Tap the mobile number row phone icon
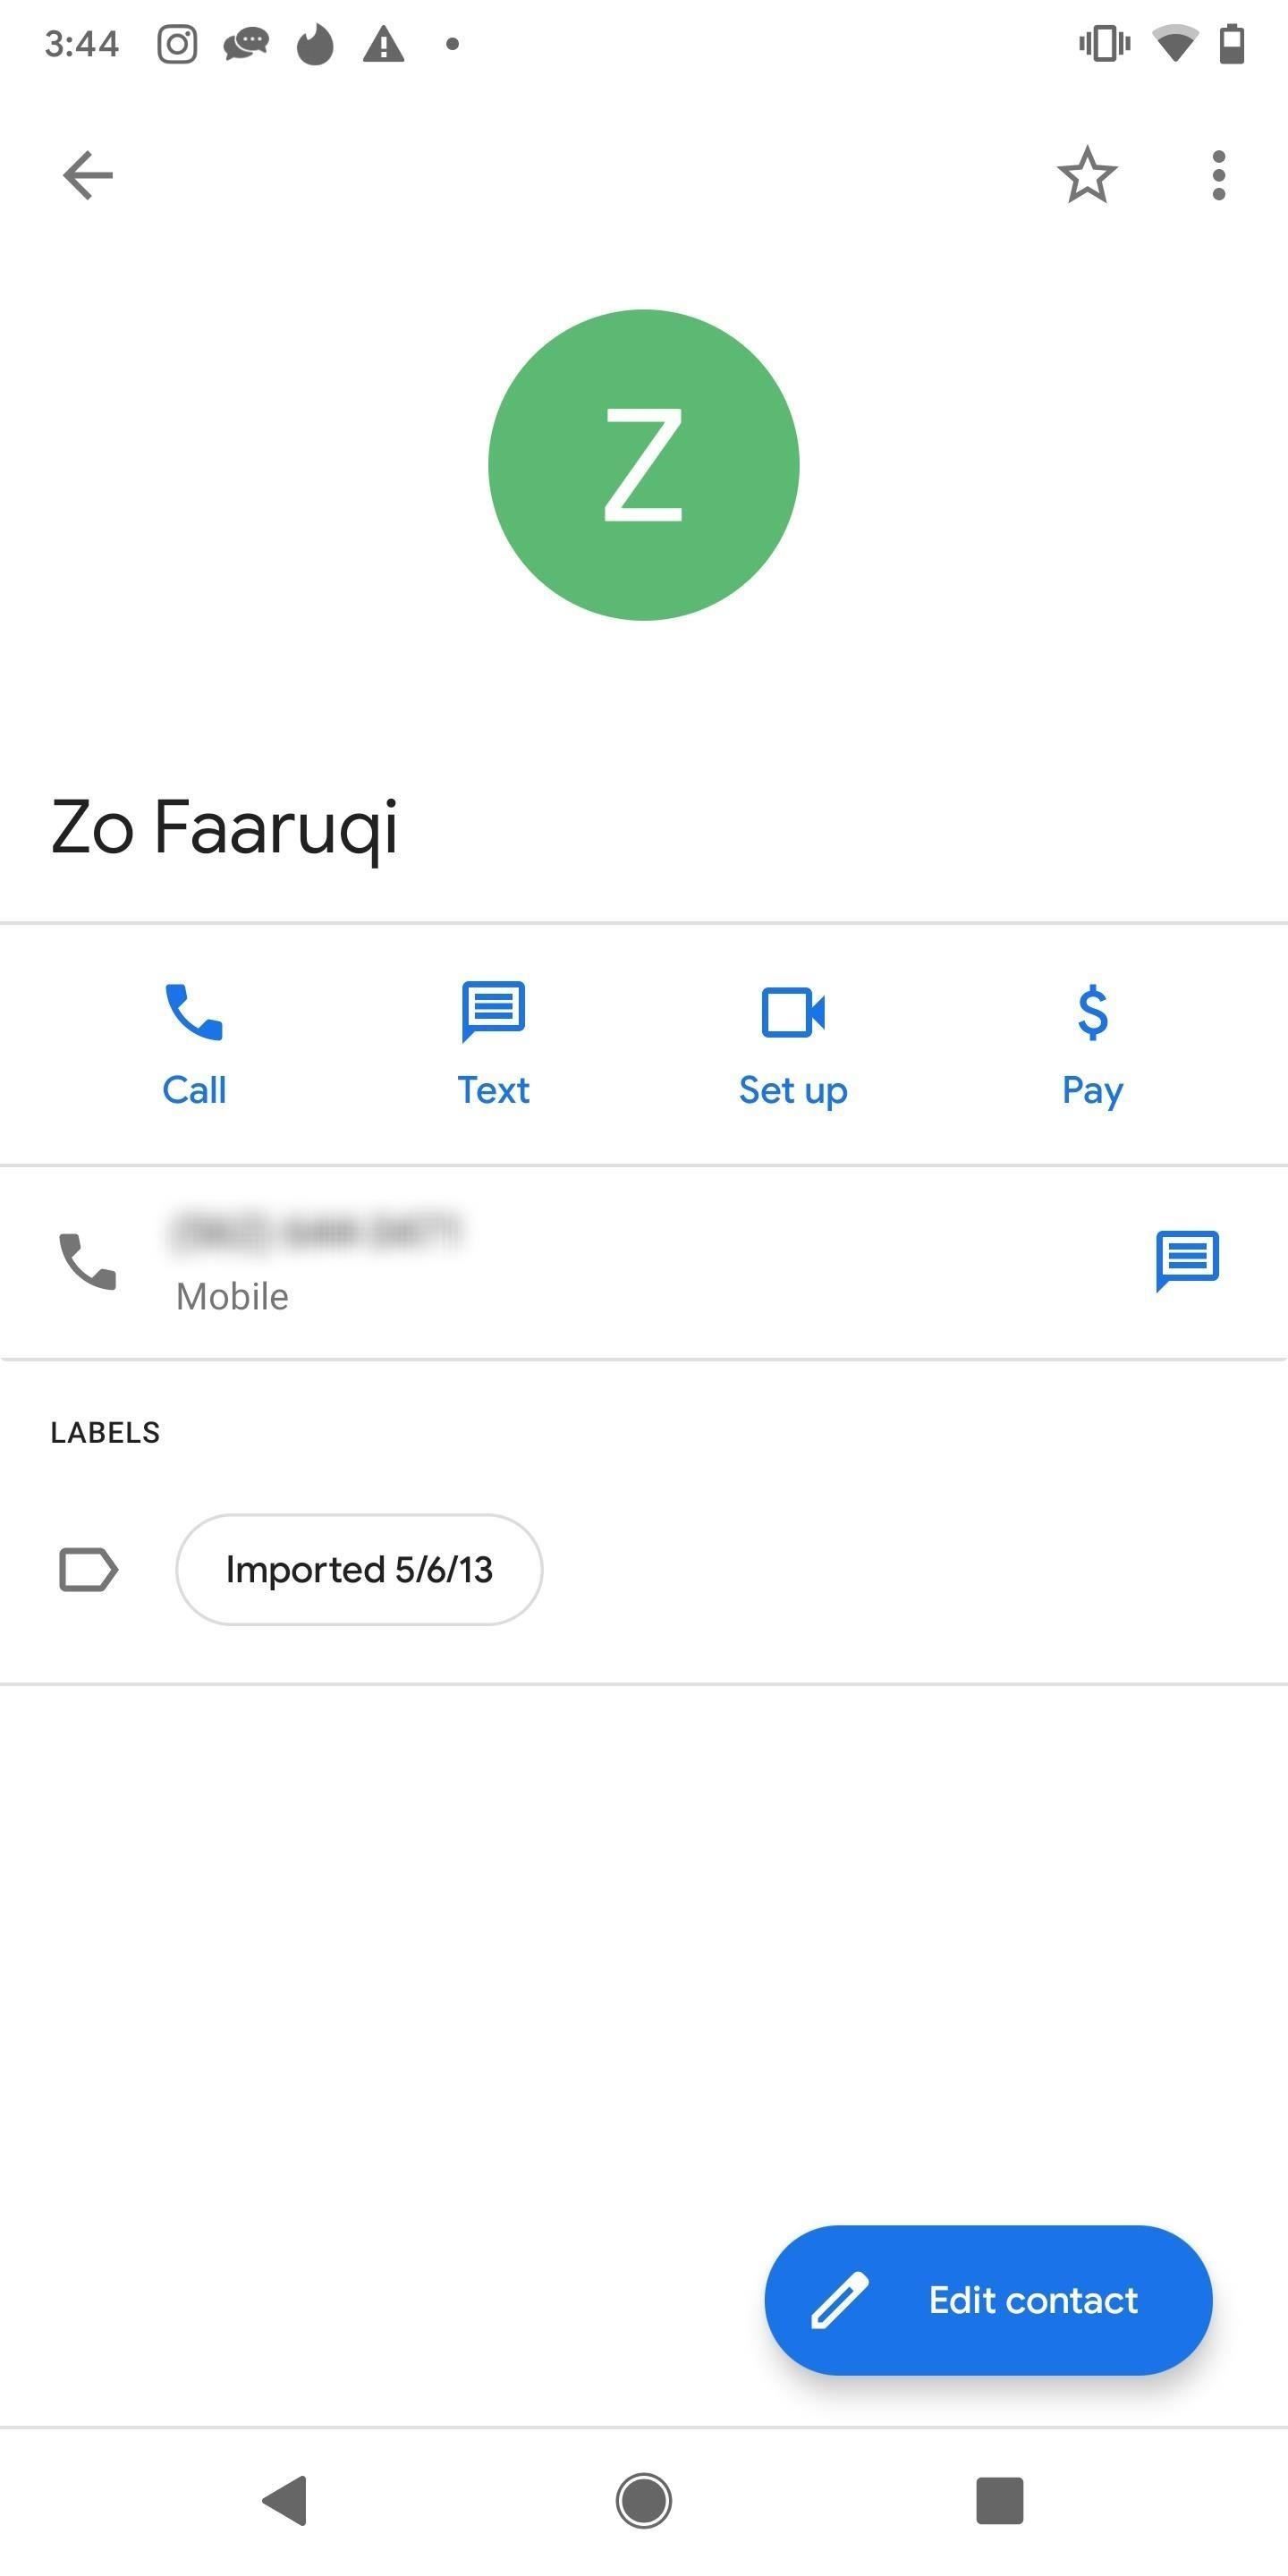 pyautogui.click(x=88, y=1261)
